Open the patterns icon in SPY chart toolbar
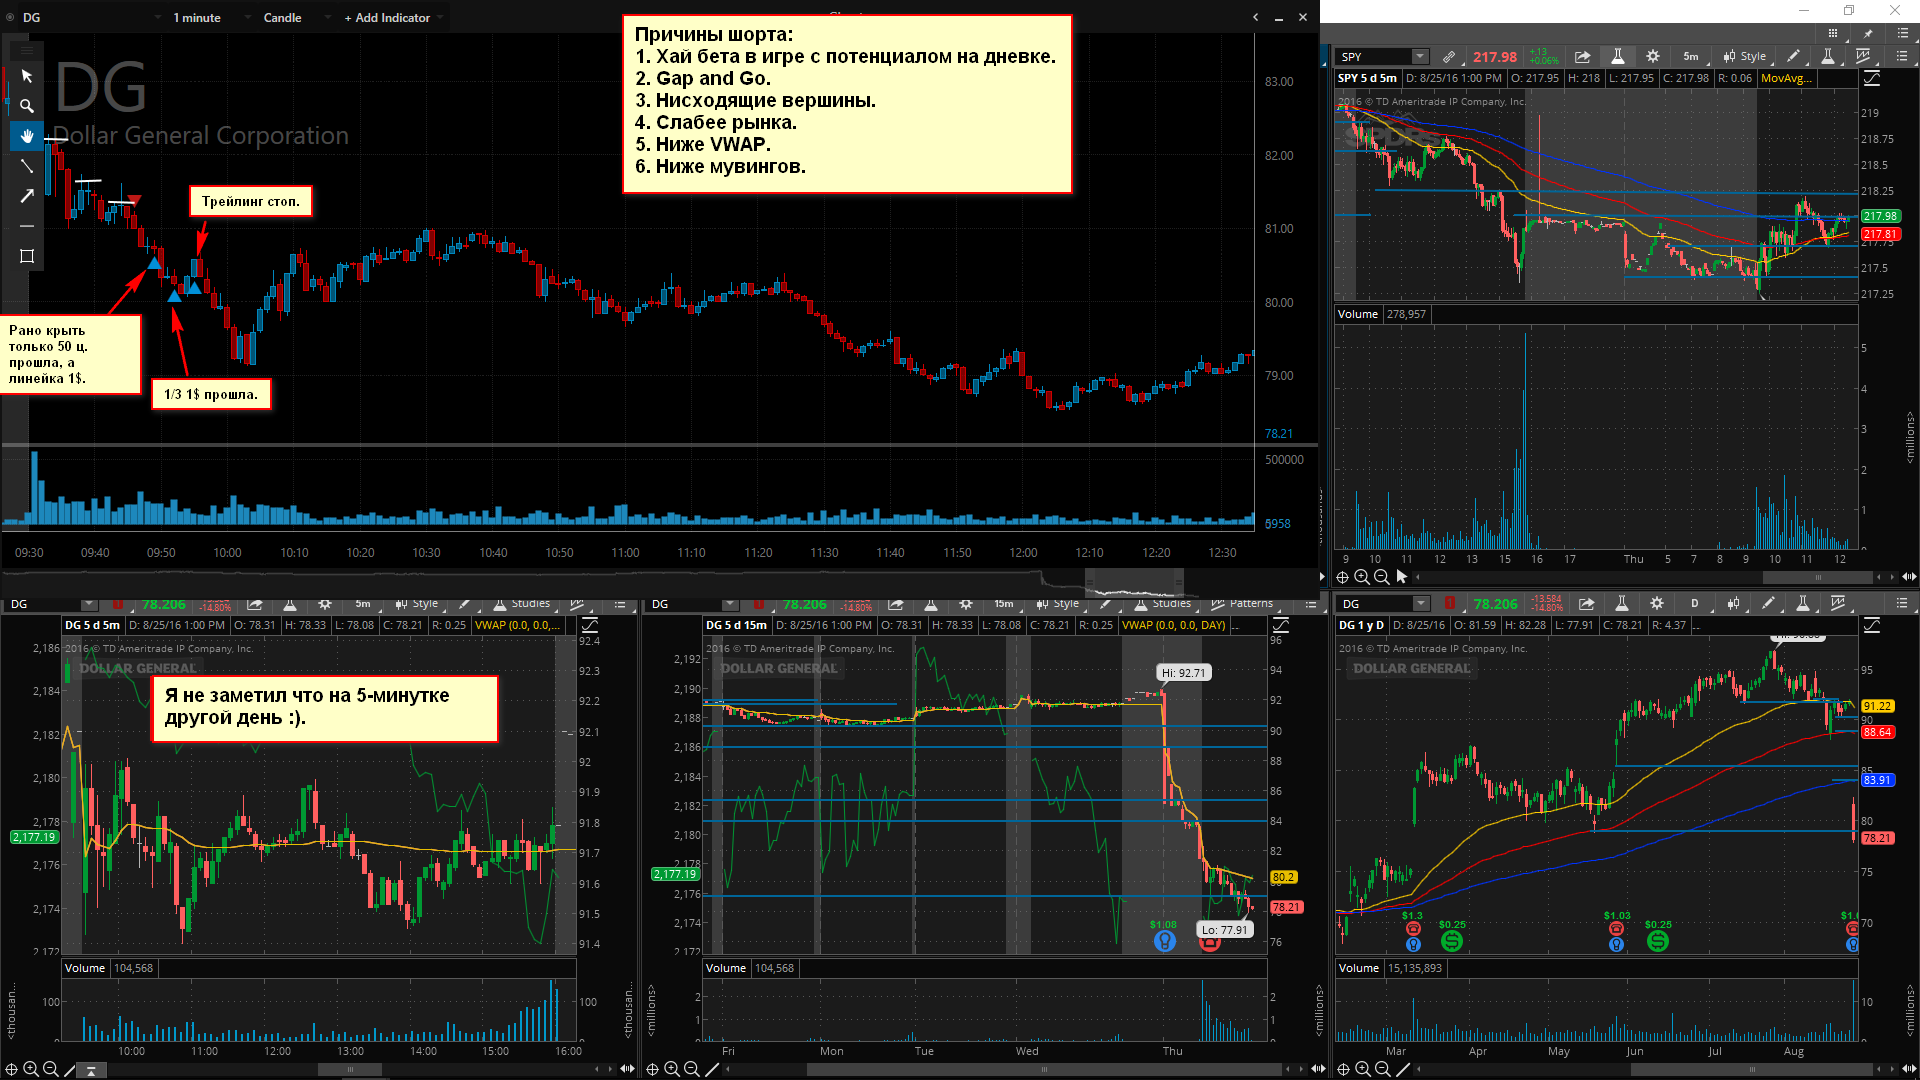Screen dimensions: 1920x1080 tap(1863, 57)
